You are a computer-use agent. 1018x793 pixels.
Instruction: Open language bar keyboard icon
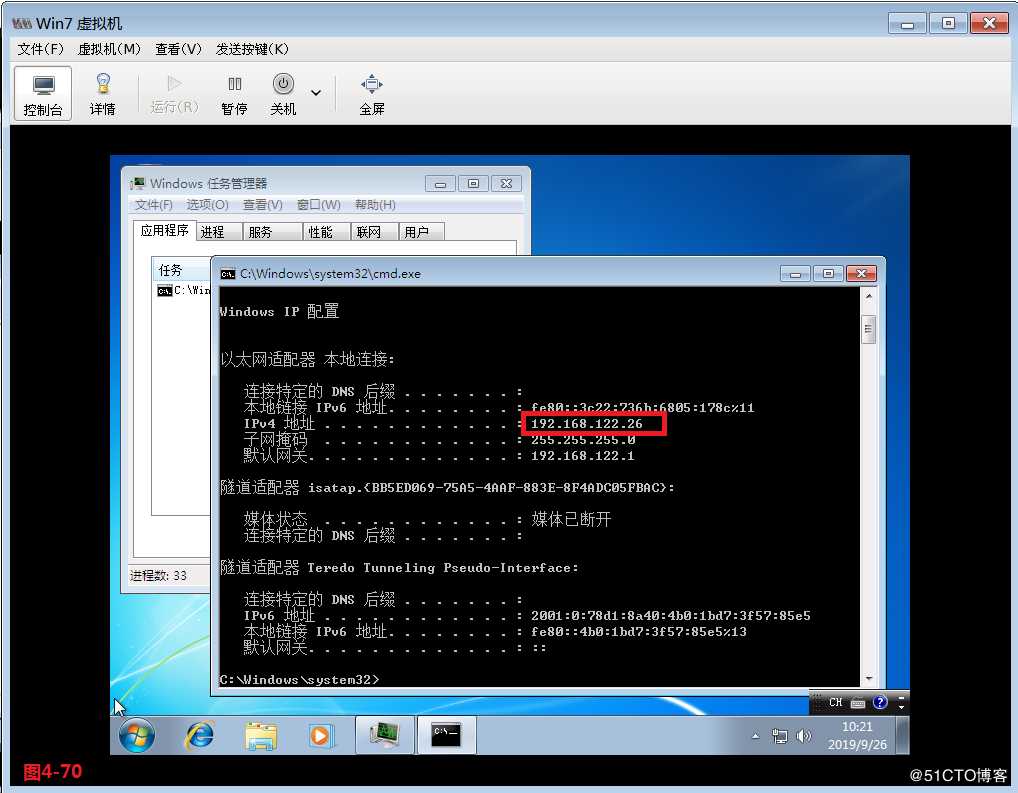(x=858, y=703)
